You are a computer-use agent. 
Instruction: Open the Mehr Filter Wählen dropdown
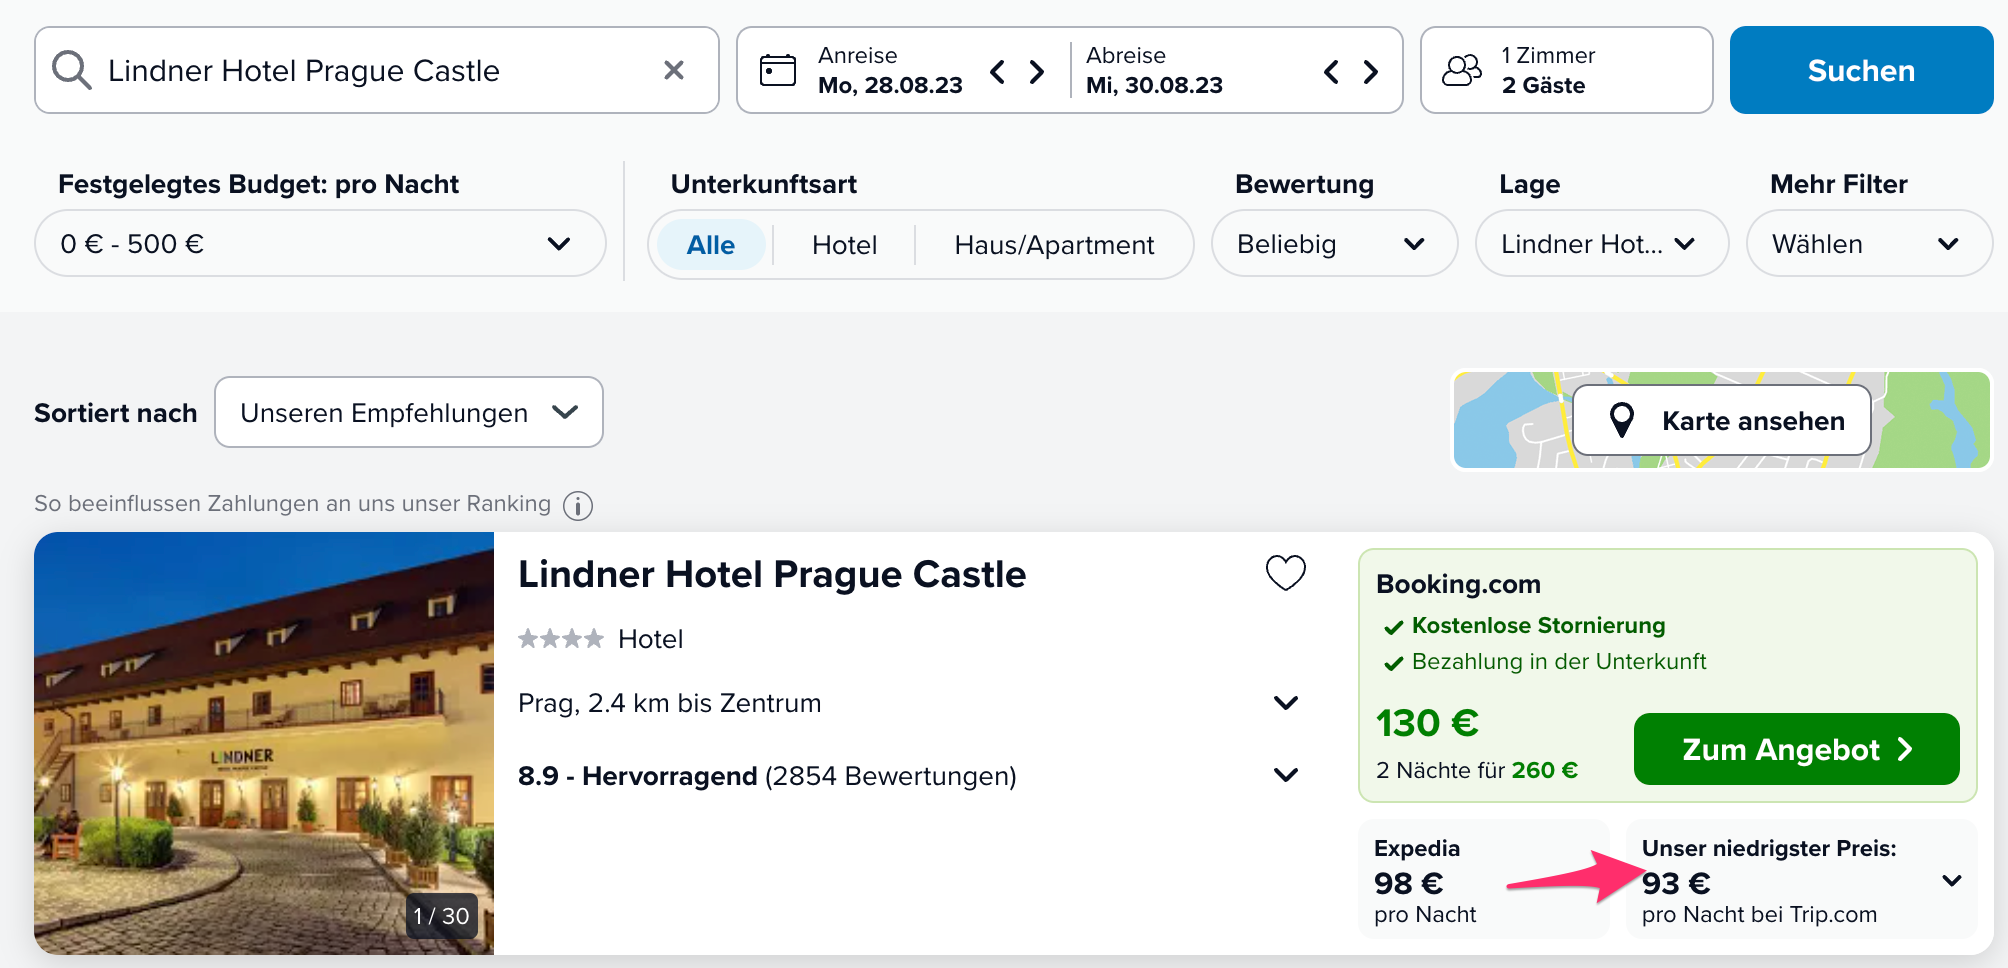pyautogui.click(x=1869, y=244)
